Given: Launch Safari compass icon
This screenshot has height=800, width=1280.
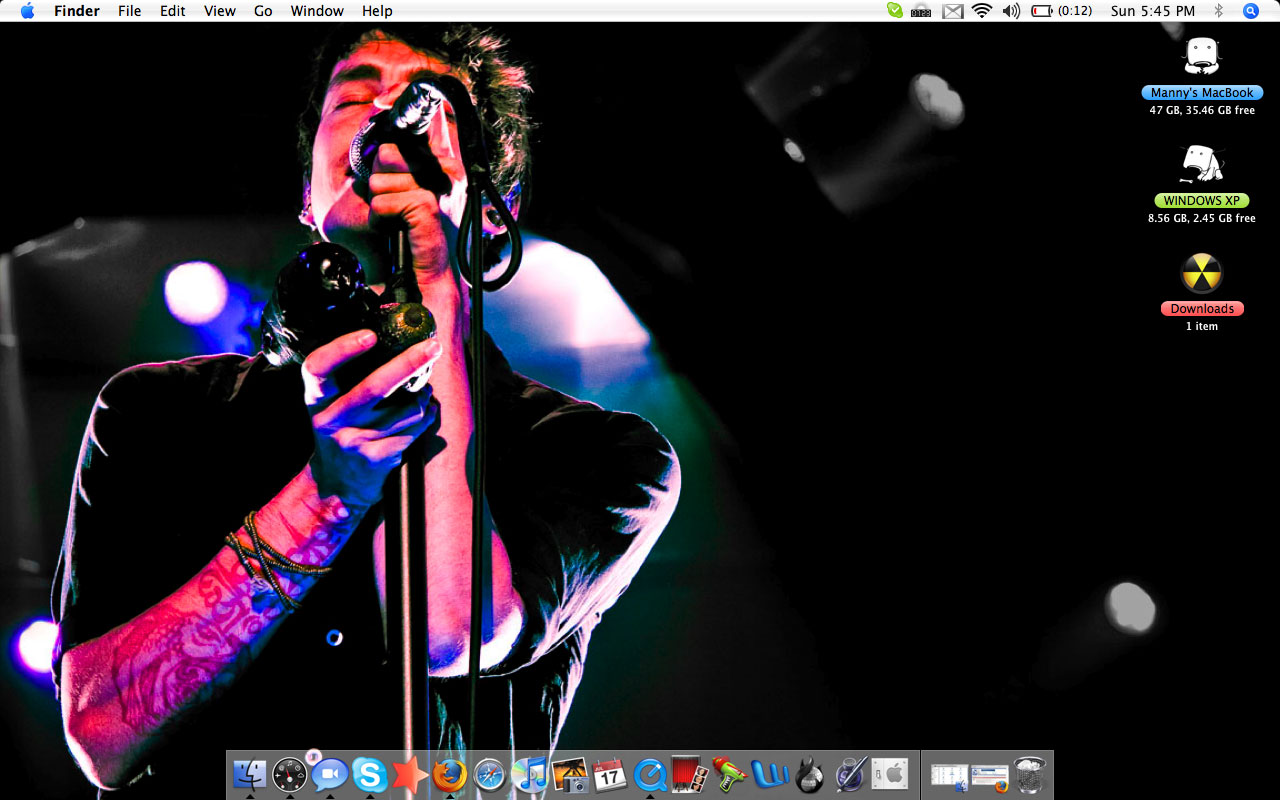Looking at the screenshot, I should pos(490,774).
